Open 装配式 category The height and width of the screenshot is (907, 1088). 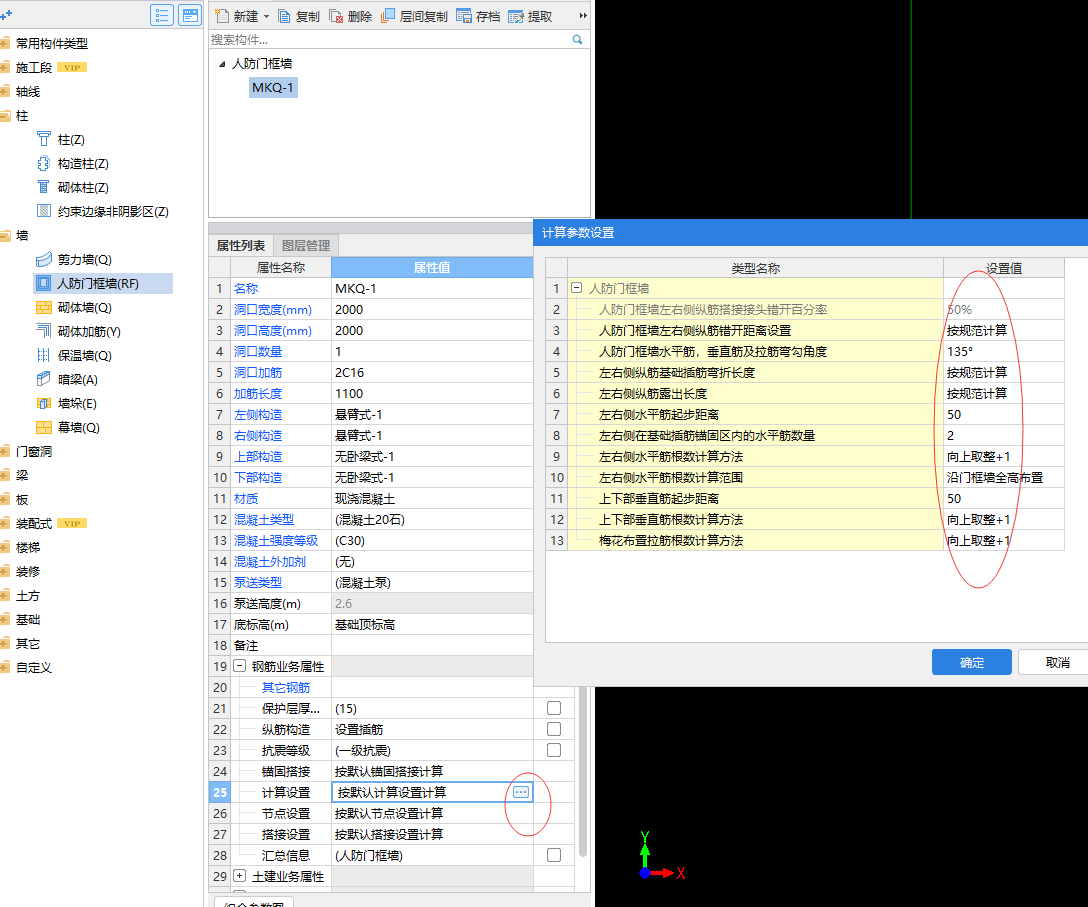[34, 523]
